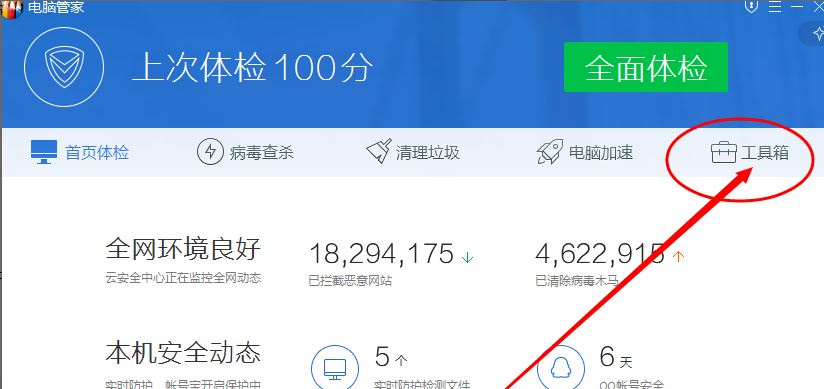This screenshot has height=389, width=824.
Task: Click the shield logo in the circle
Action: pos(64,67)
